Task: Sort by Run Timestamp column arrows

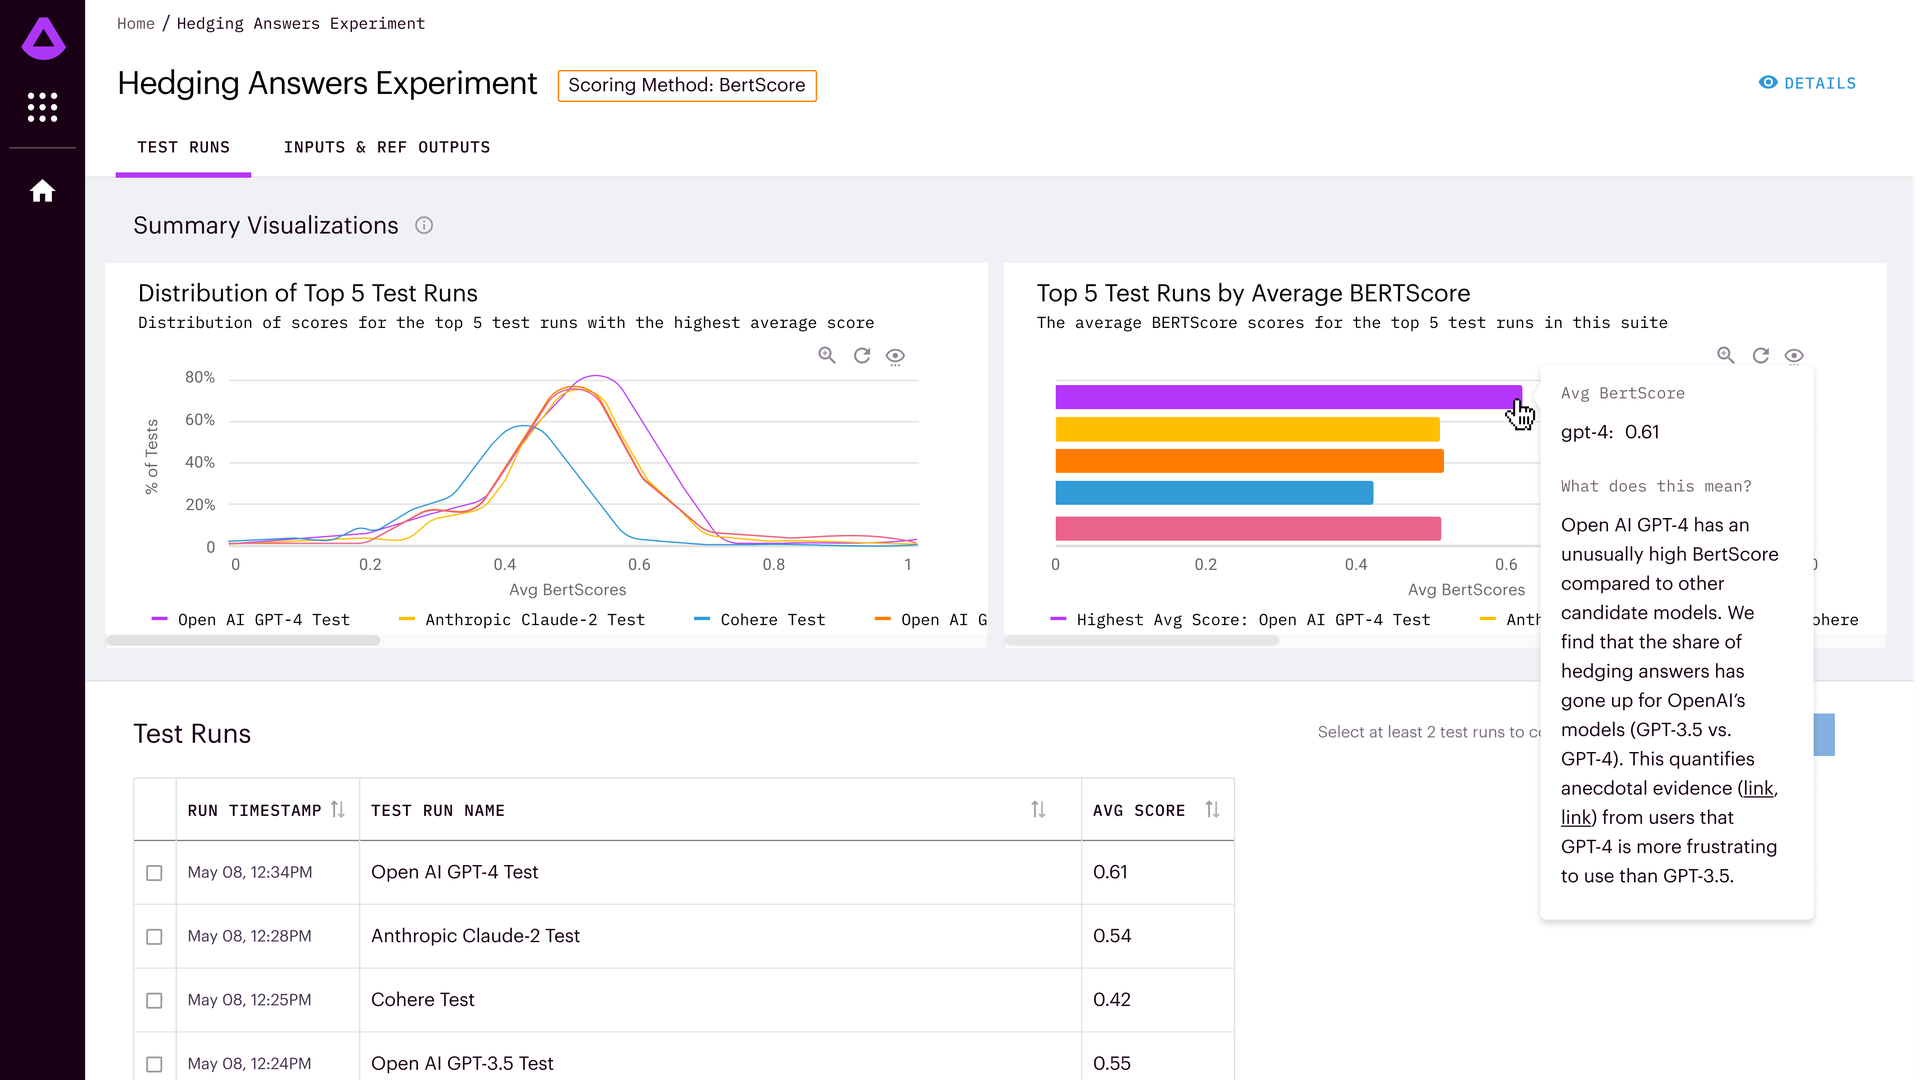Action: (x=338, y=810)
